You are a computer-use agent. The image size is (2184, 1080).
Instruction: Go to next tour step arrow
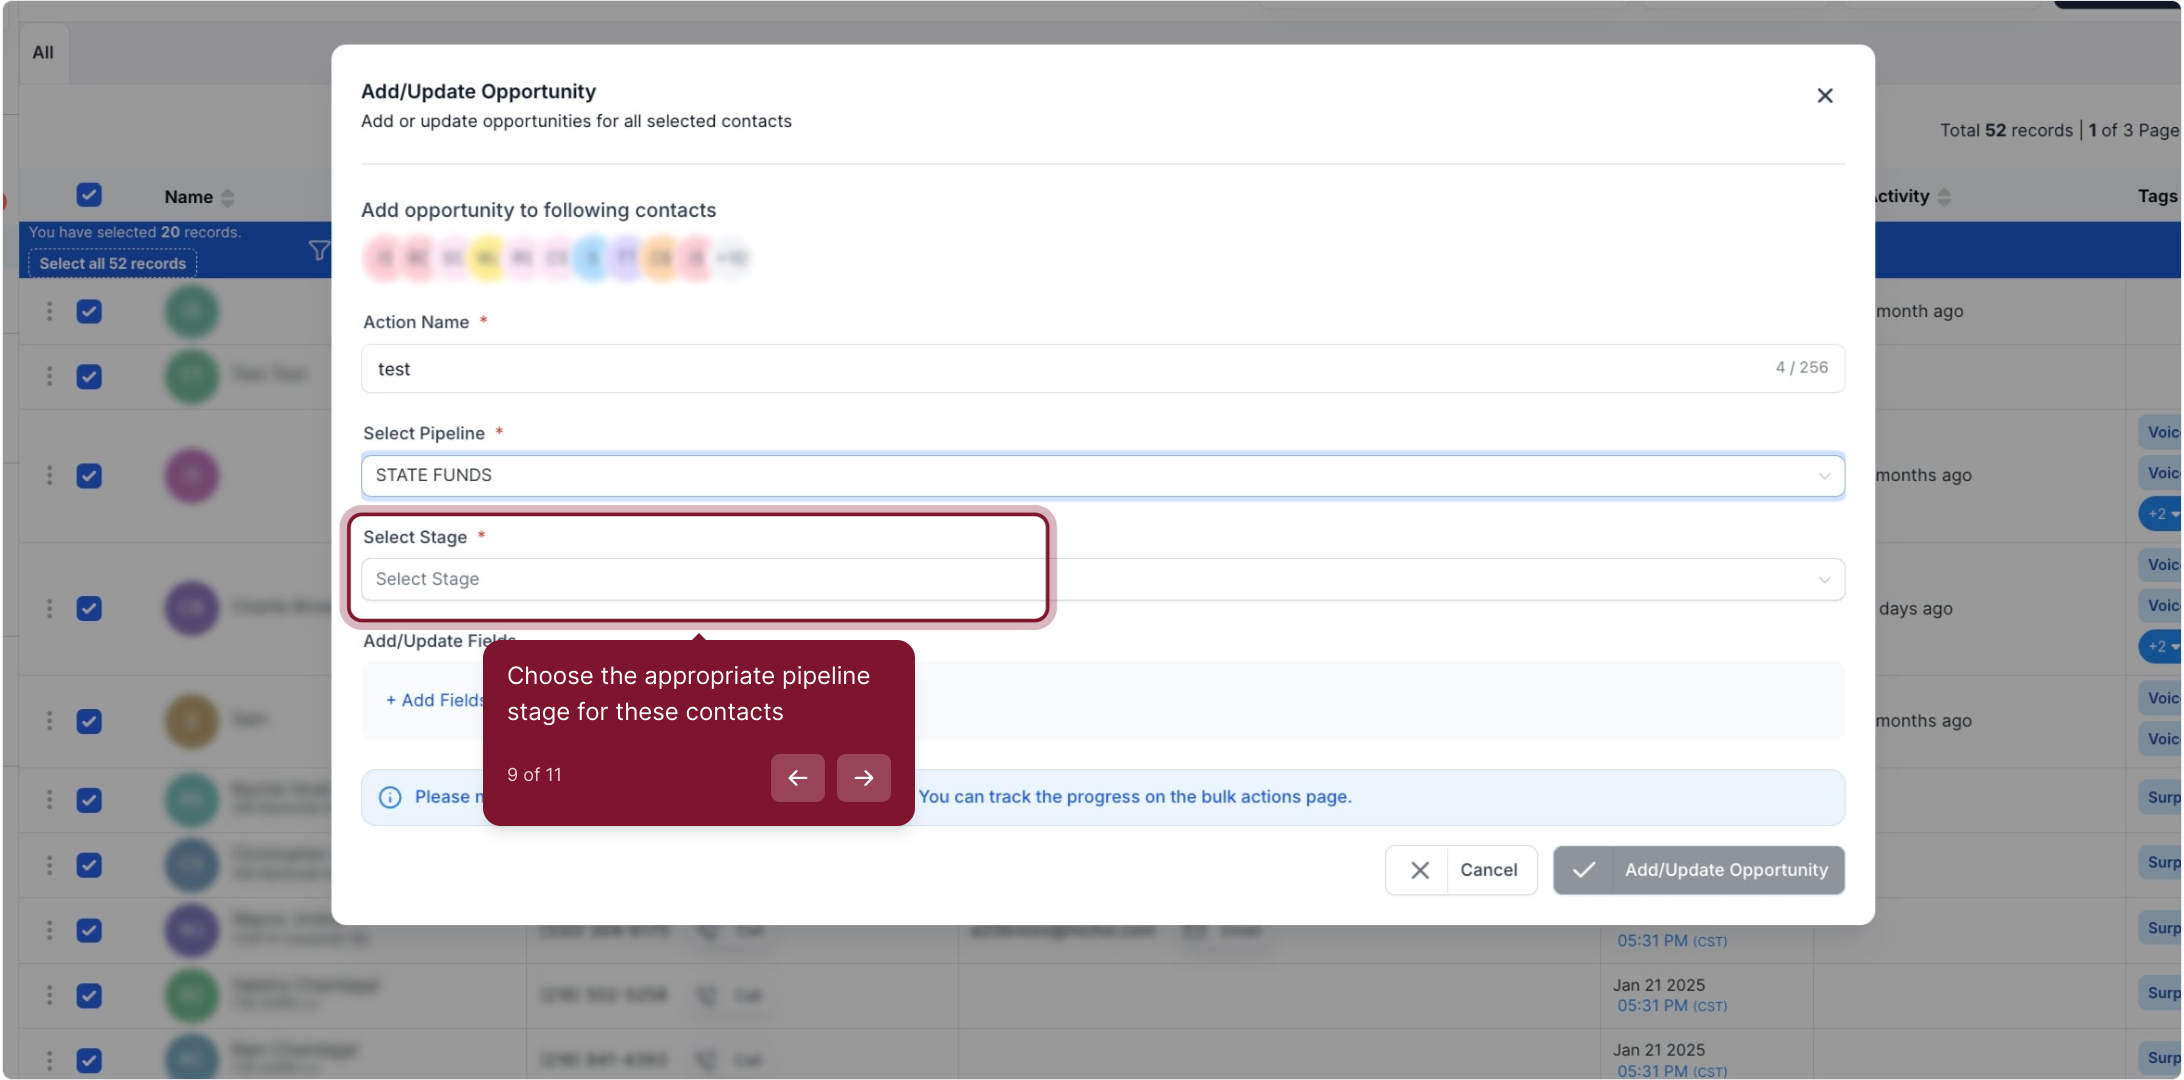[863, 778]
